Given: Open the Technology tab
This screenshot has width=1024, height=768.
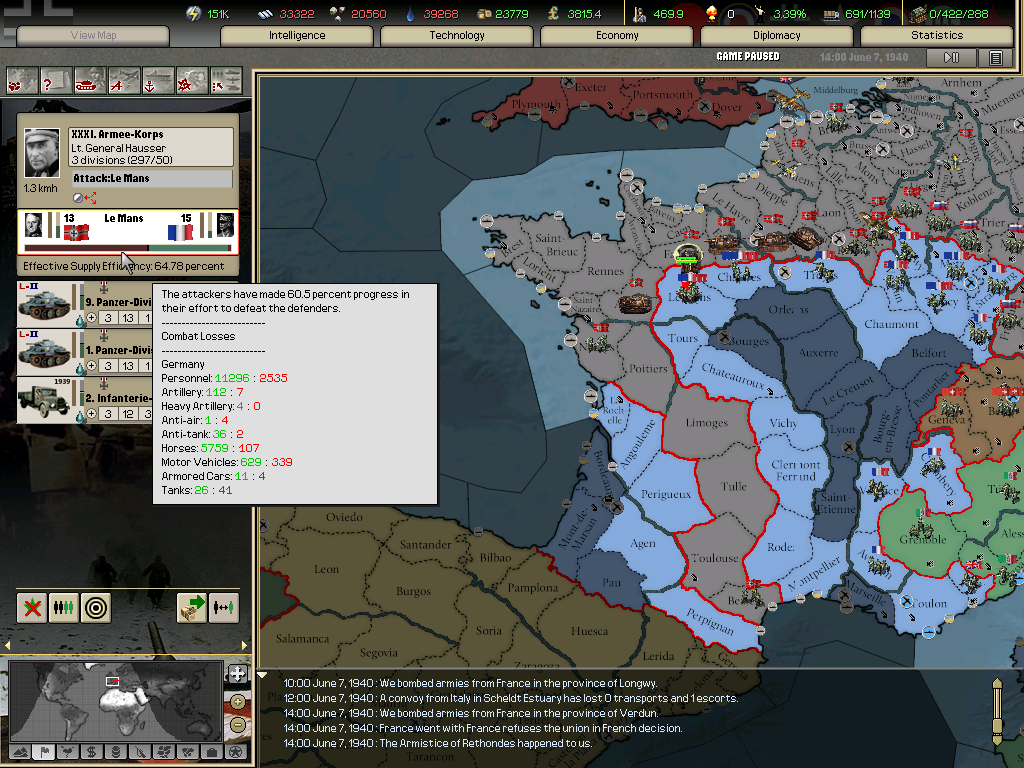Looking at the screenshot, I should (457, 35).
